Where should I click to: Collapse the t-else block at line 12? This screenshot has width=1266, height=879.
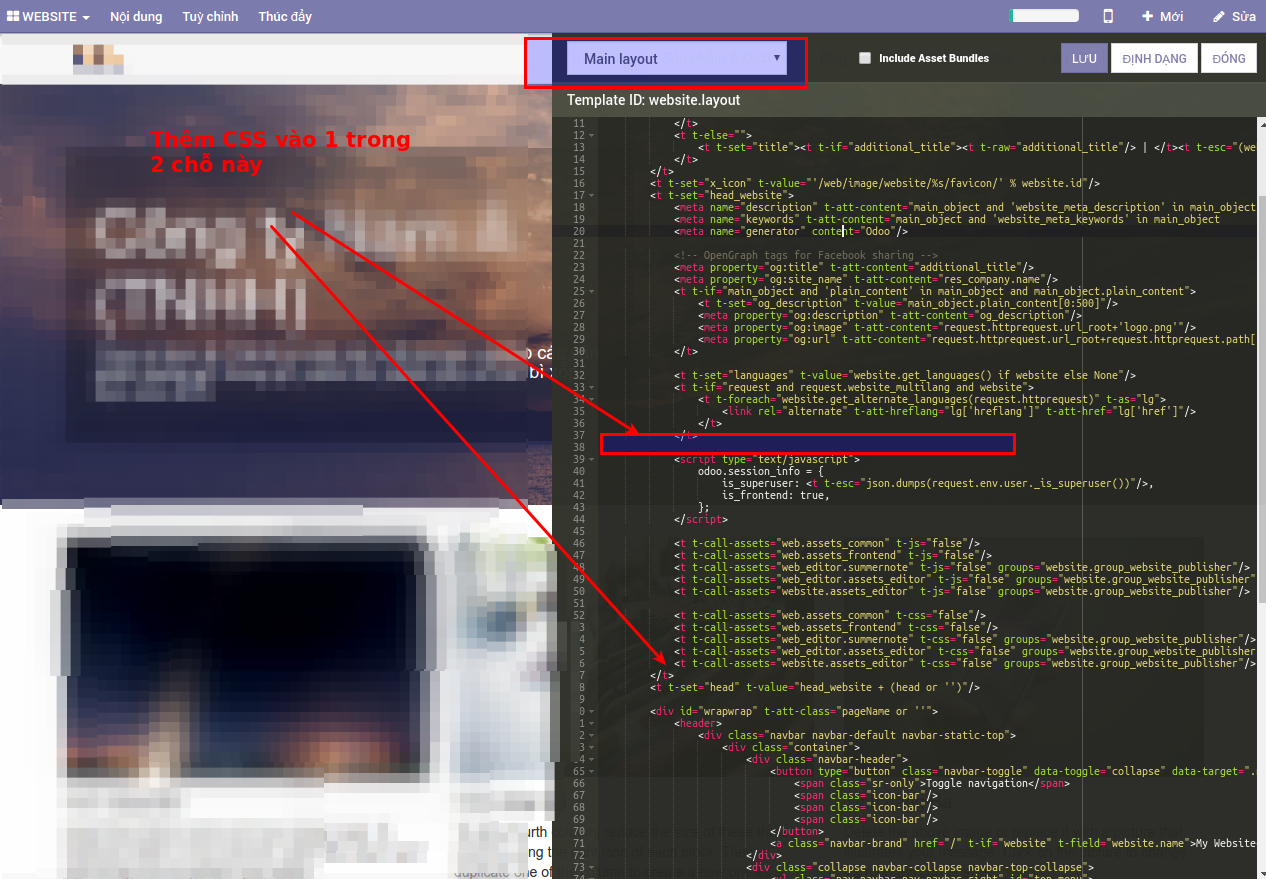(591, 135)
